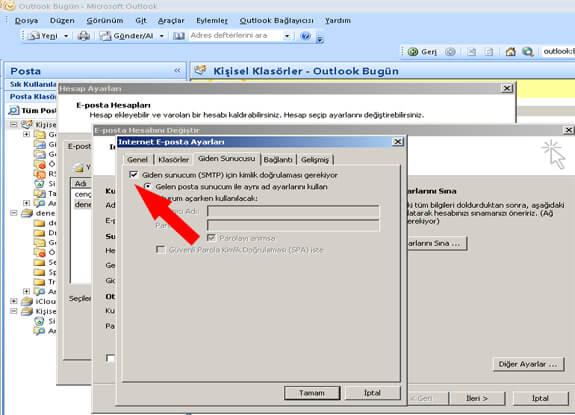
Task: Click the Kullanıcı Adı input field
Action: (x=293, y=211)
